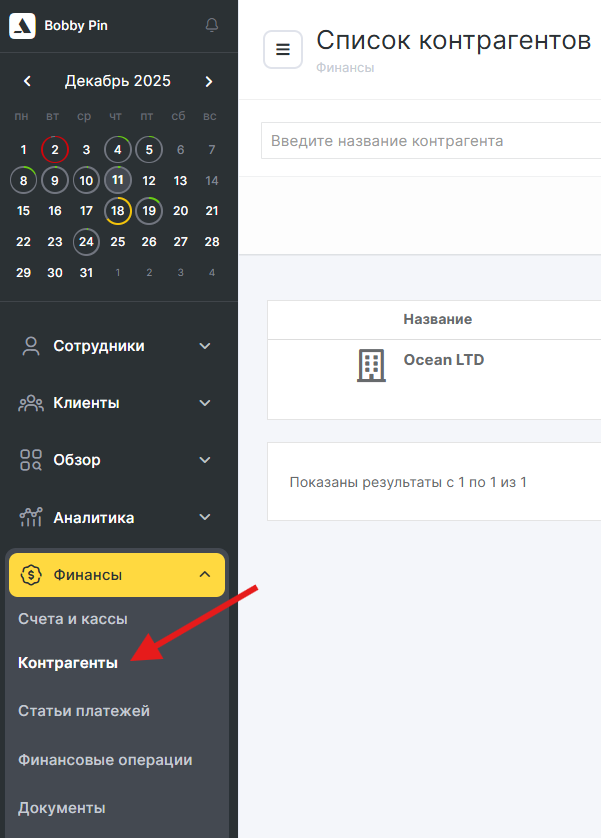
Task: Open Финансовые операции submenu item
Action: [105, 760]
